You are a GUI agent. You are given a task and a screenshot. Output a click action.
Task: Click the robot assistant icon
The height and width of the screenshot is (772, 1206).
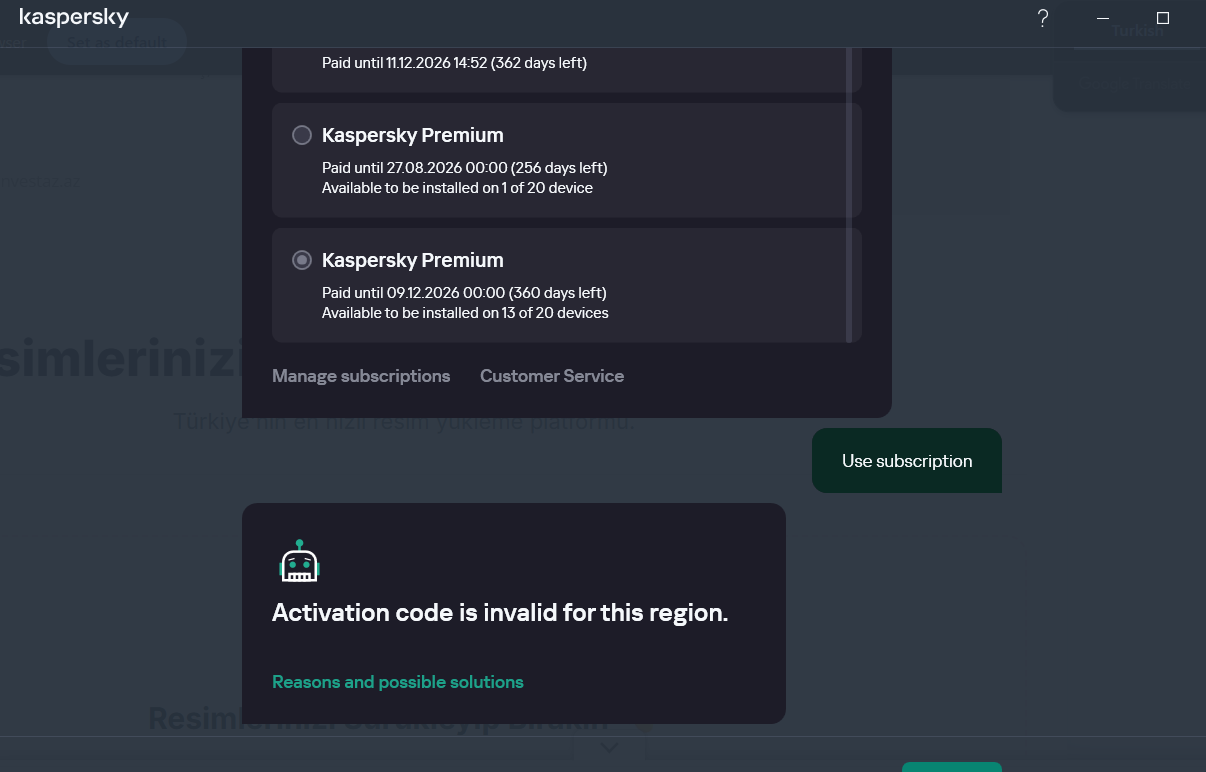point(299,561)
